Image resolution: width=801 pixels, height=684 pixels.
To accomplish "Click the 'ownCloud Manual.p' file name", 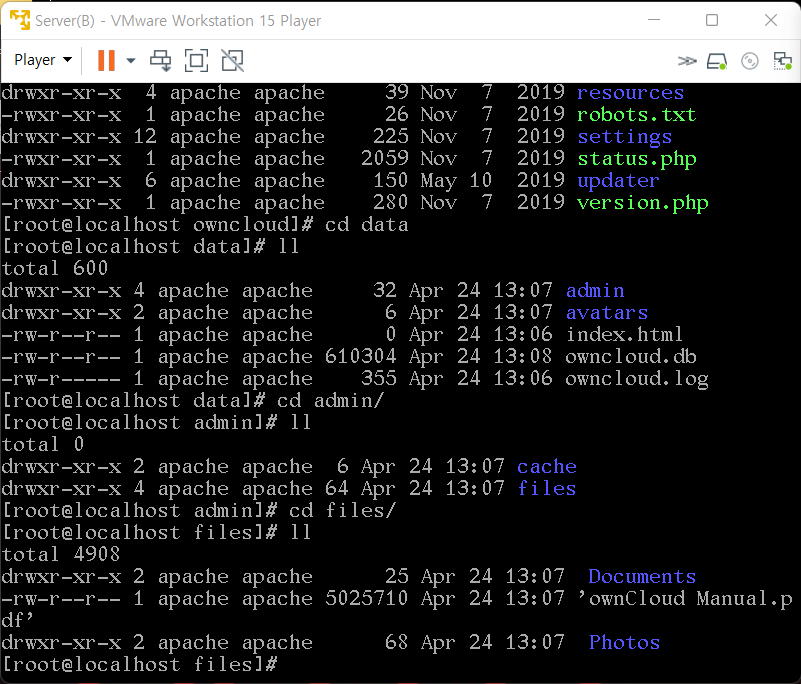I will coord(691,599).
